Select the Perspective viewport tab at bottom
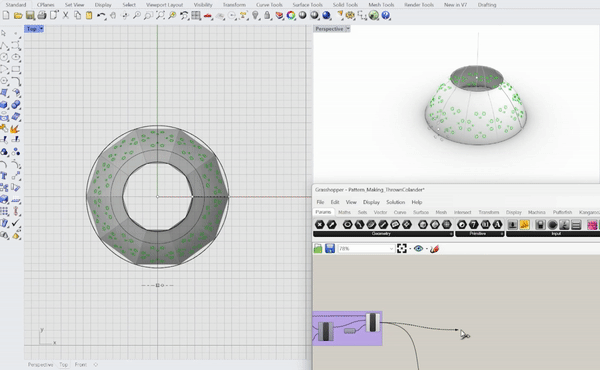The width and height of the screenshot is (600, 370). 40,365
